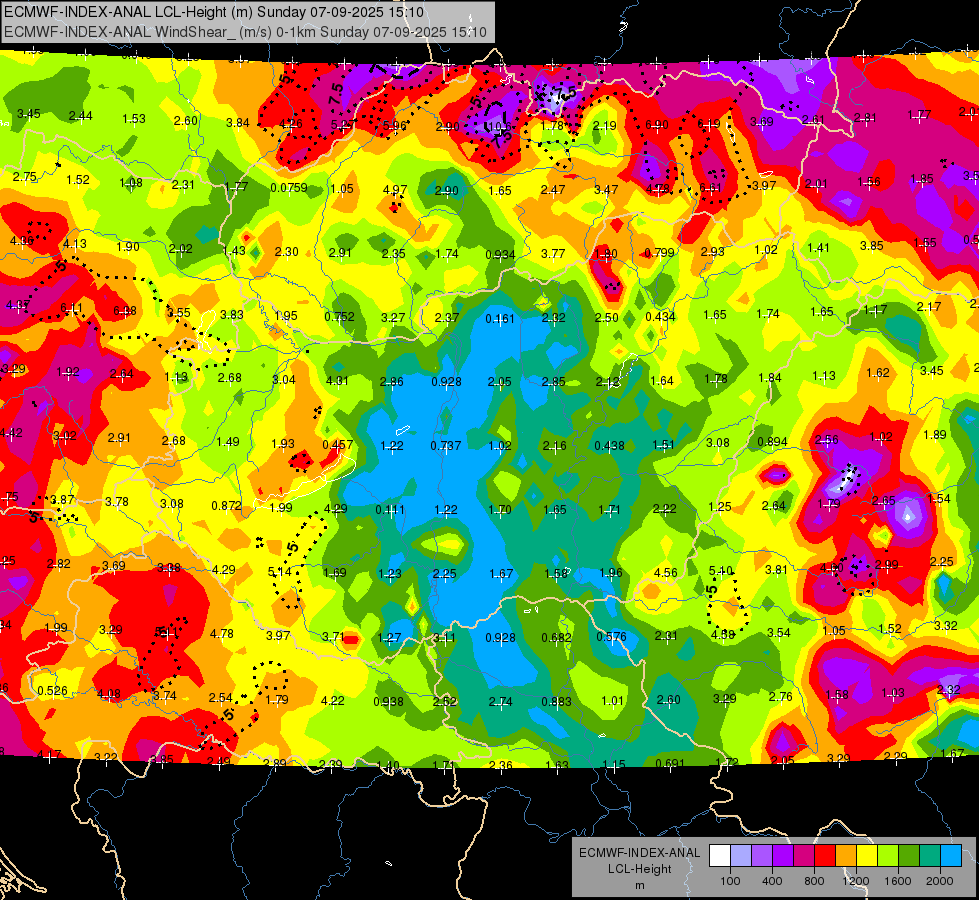Click the '0.438' wind shear value
Image resolution: width=979 pixels, height=900 pixels.
[x=609, y=445]
